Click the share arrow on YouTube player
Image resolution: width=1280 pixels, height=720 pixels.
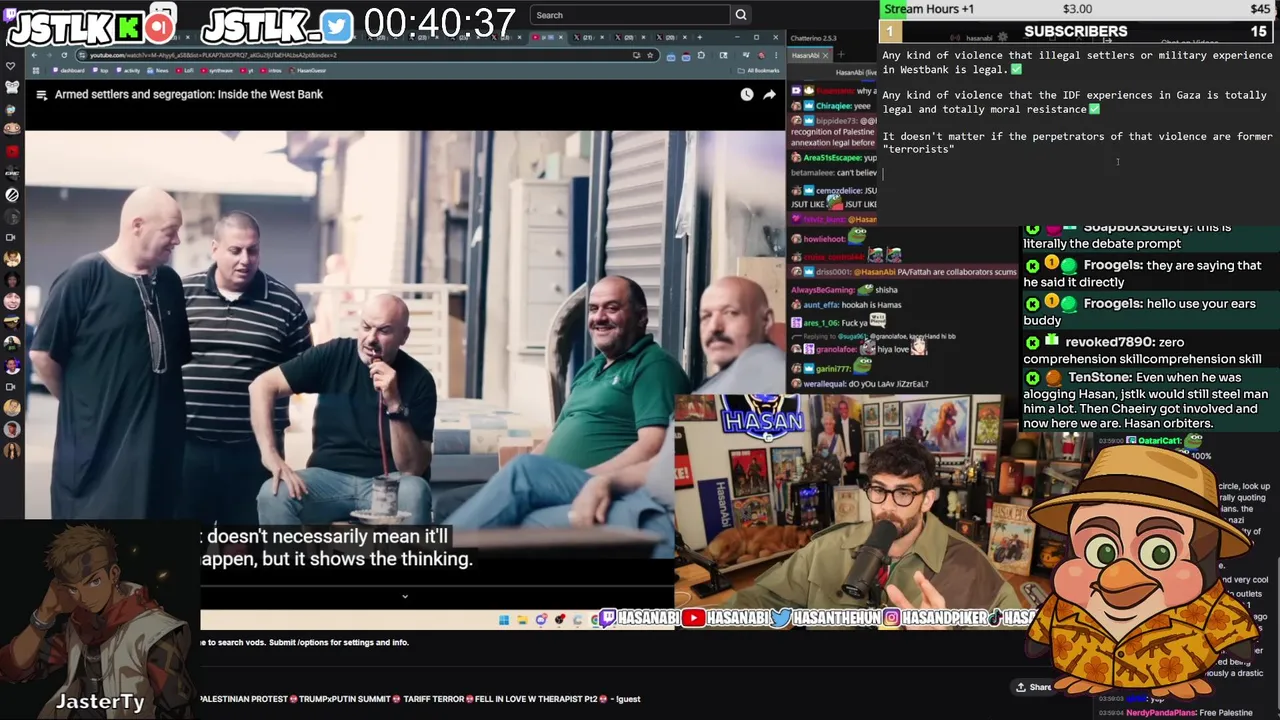(x=769, y=95)
